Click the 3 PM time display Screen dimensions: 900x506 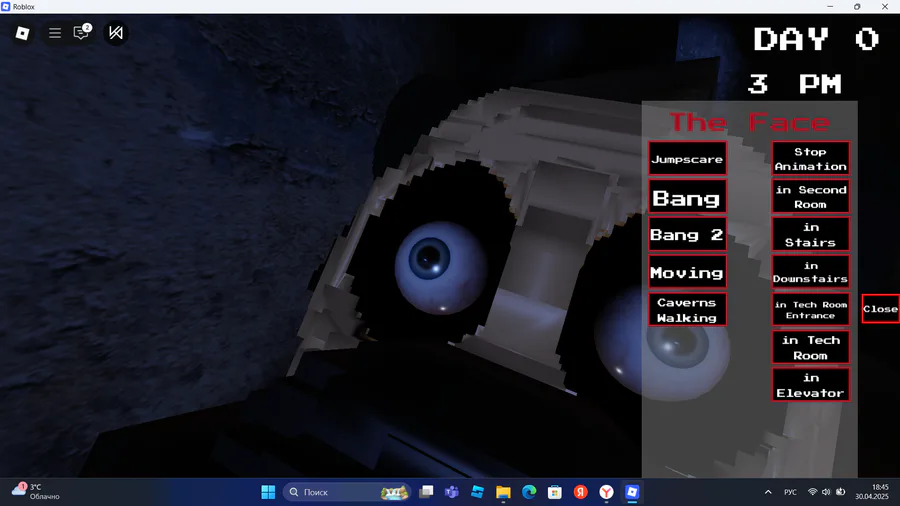(x=795, y=84)
